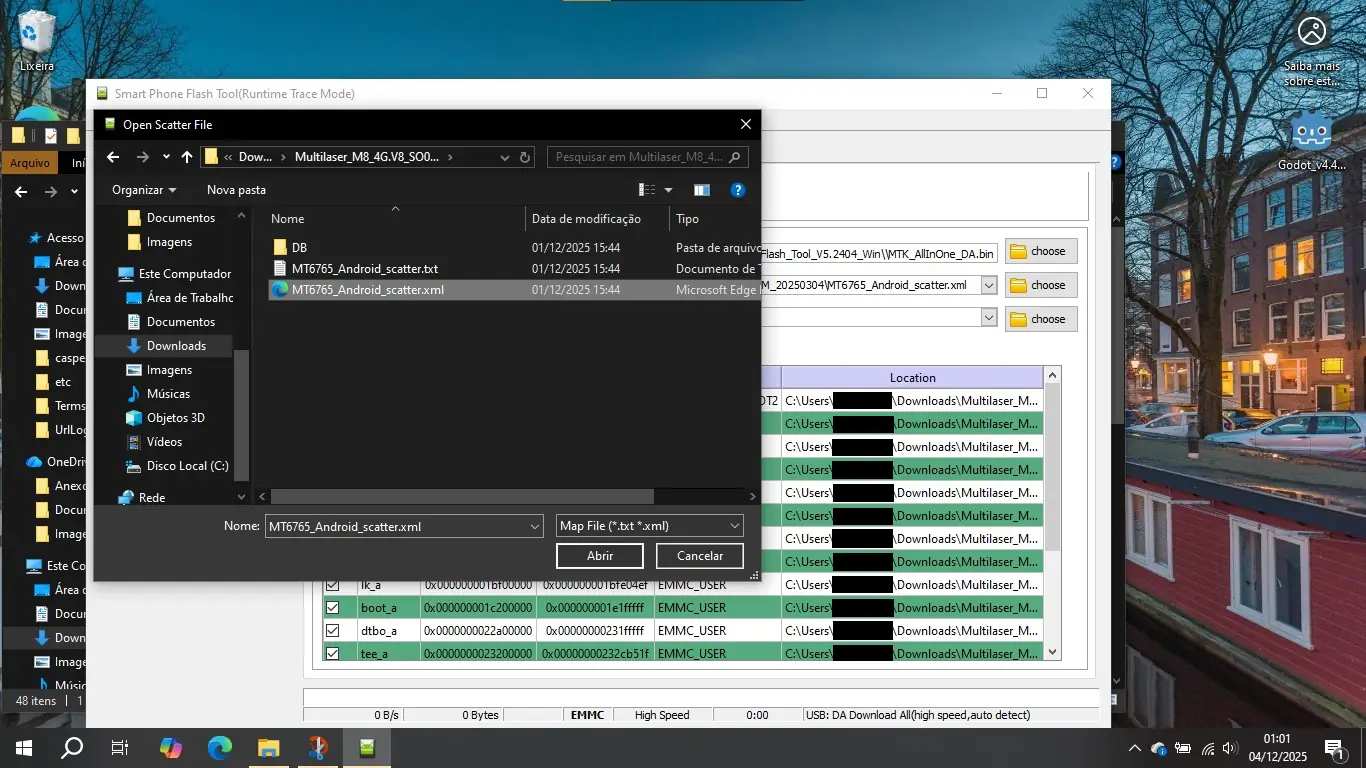Screen dimensions: 1366x768
Task: Open the DB folder
Action: point(299,247)
